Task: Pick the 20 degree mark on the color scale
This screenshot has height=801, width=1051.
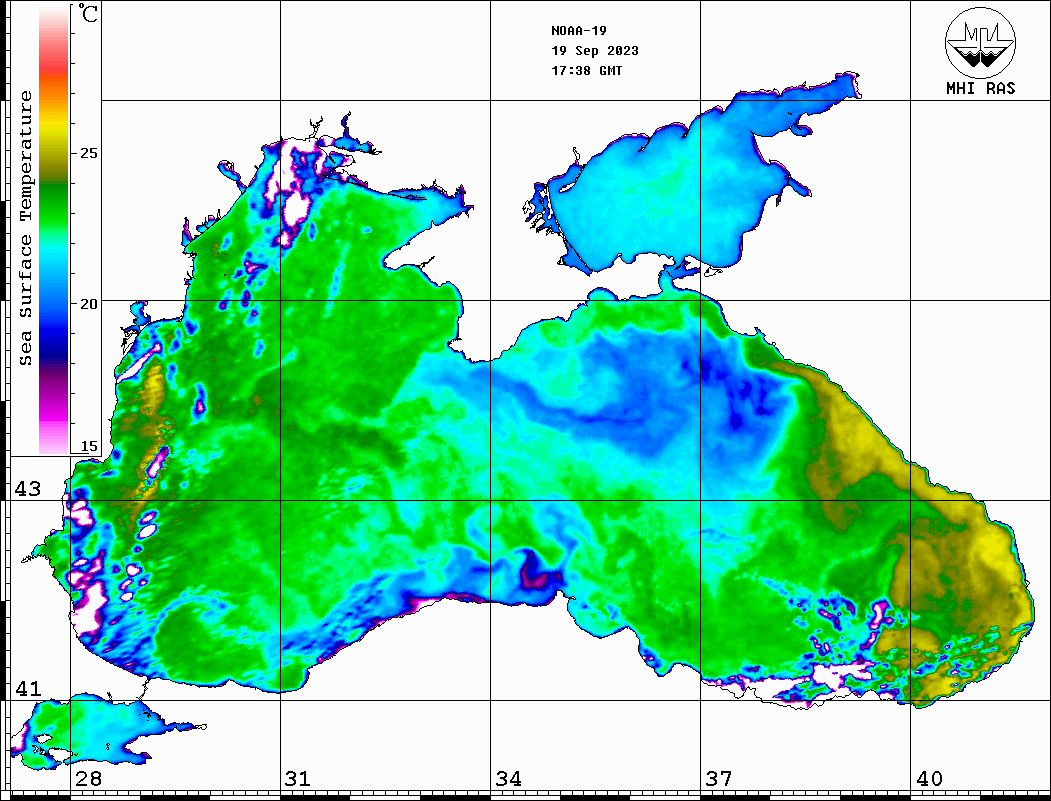Action: (x=89, y=303)
